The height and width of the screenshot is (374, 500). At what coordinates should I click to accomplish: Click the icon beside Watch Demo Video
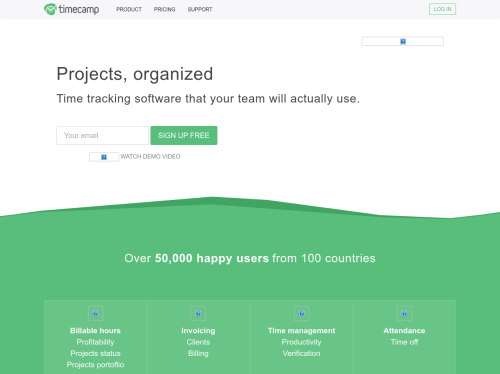[104, 157]
